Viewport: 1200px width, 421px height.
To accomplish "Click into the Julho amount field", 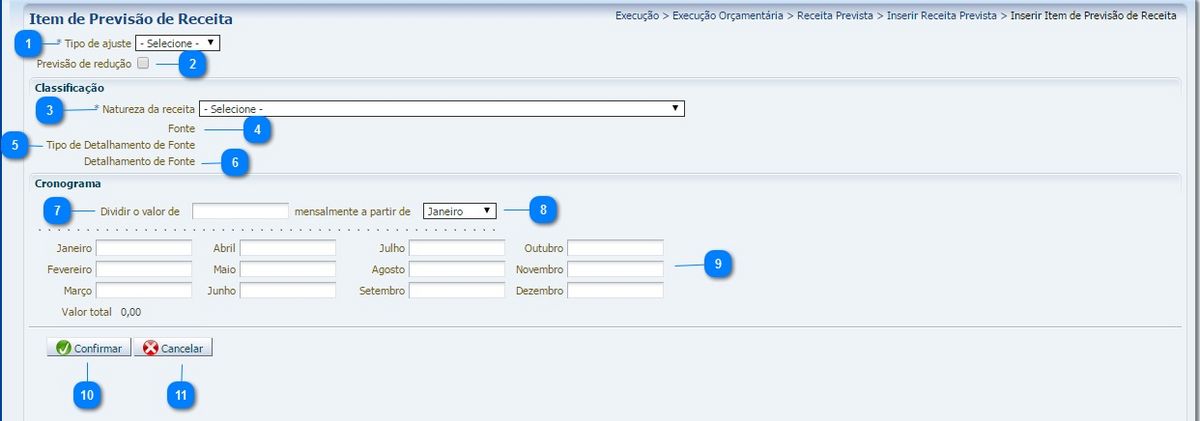I will click(x=456, y=248).
